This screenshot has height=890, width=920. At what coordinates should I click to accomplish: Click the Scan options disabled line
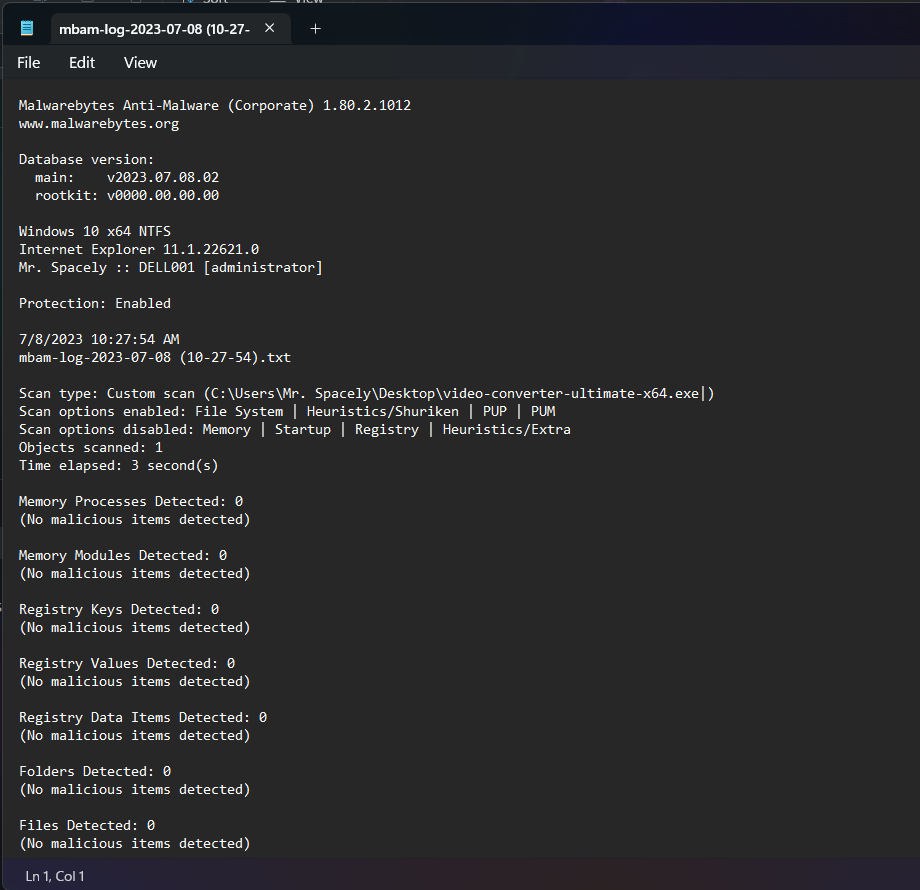(295, 429)
